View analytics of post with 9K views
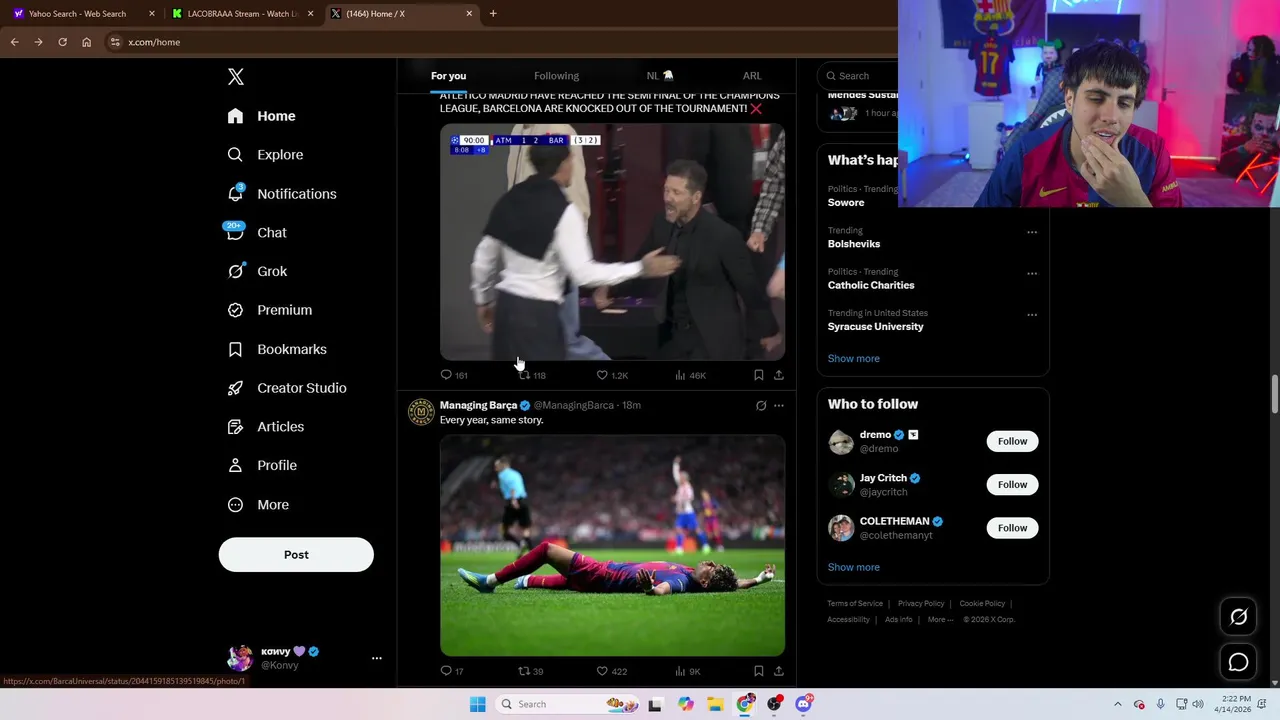 coord(688,671)
